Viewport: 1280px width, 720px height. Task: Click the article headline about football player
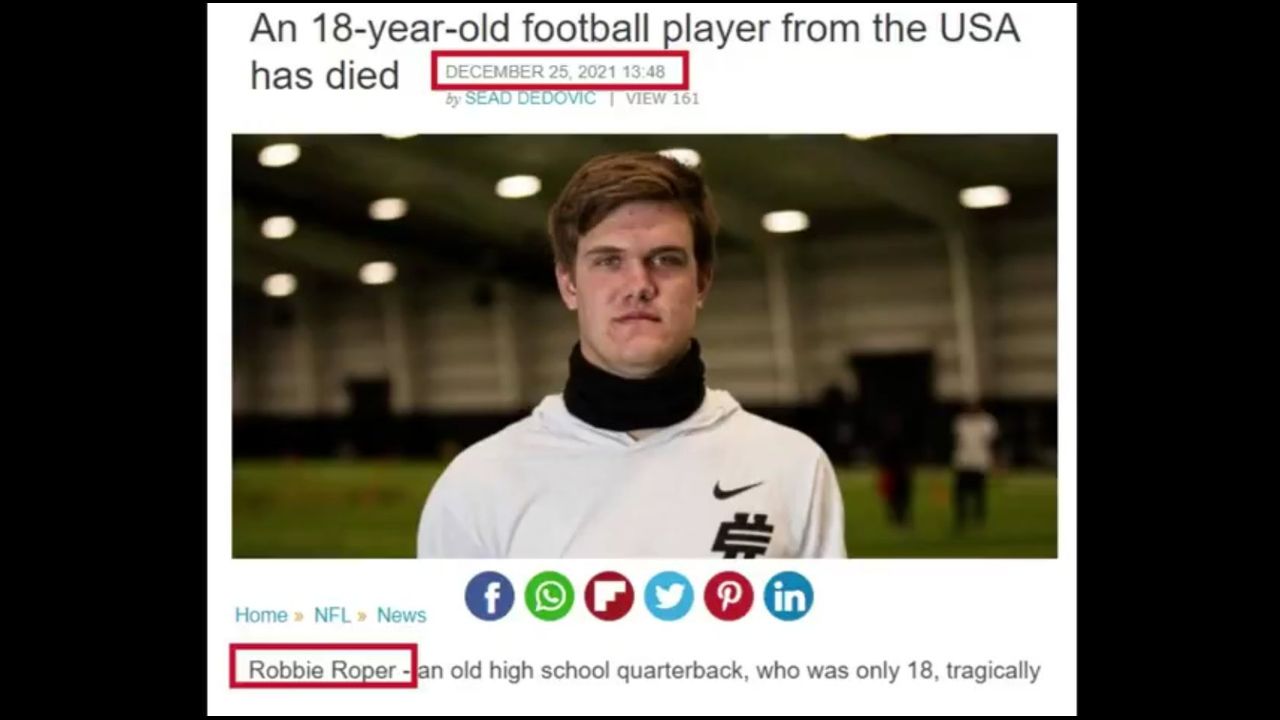pos(635,51)
